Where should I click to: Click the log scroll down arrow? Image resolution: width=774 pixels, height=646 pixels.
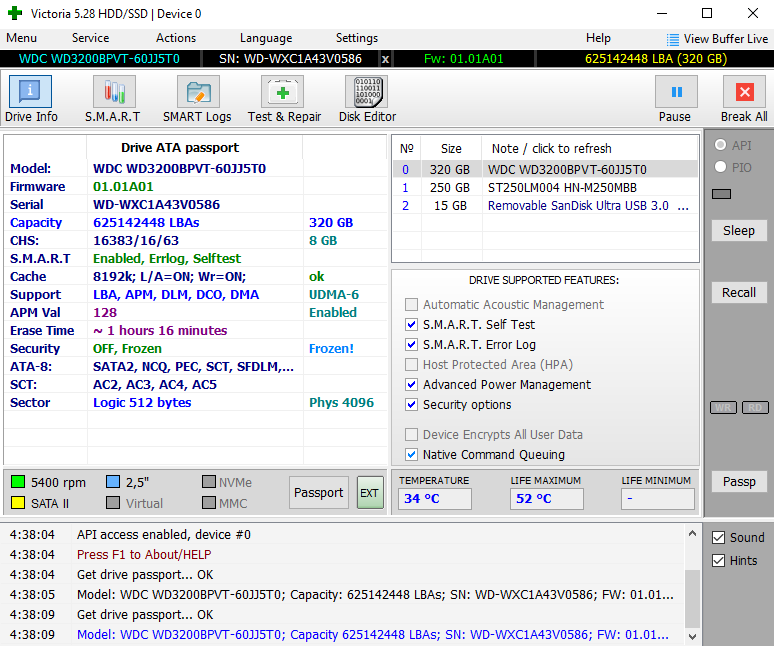click(x=693, y=637)
